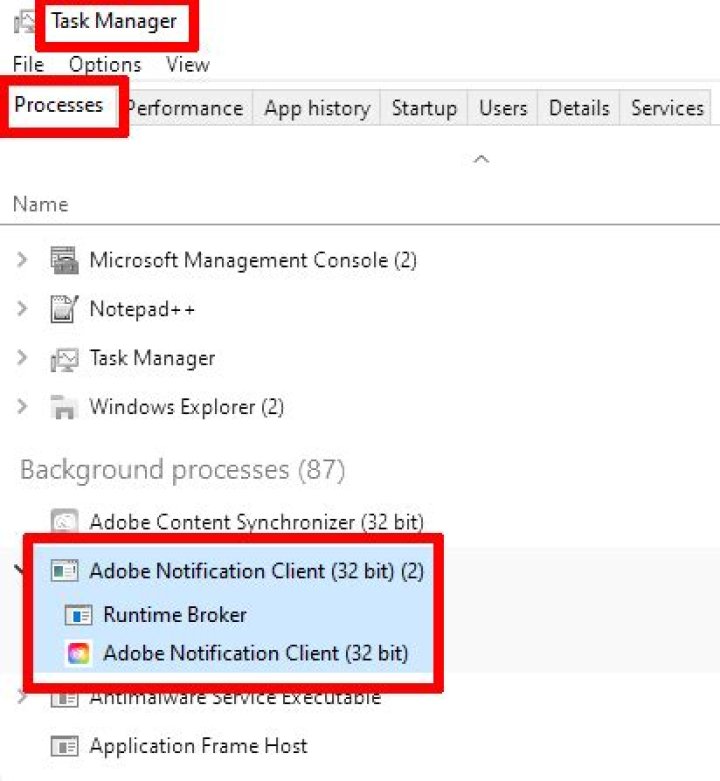Viewport: 720px width, 781px height.
Task: Open the Startup tab
Action: point(424,108)
